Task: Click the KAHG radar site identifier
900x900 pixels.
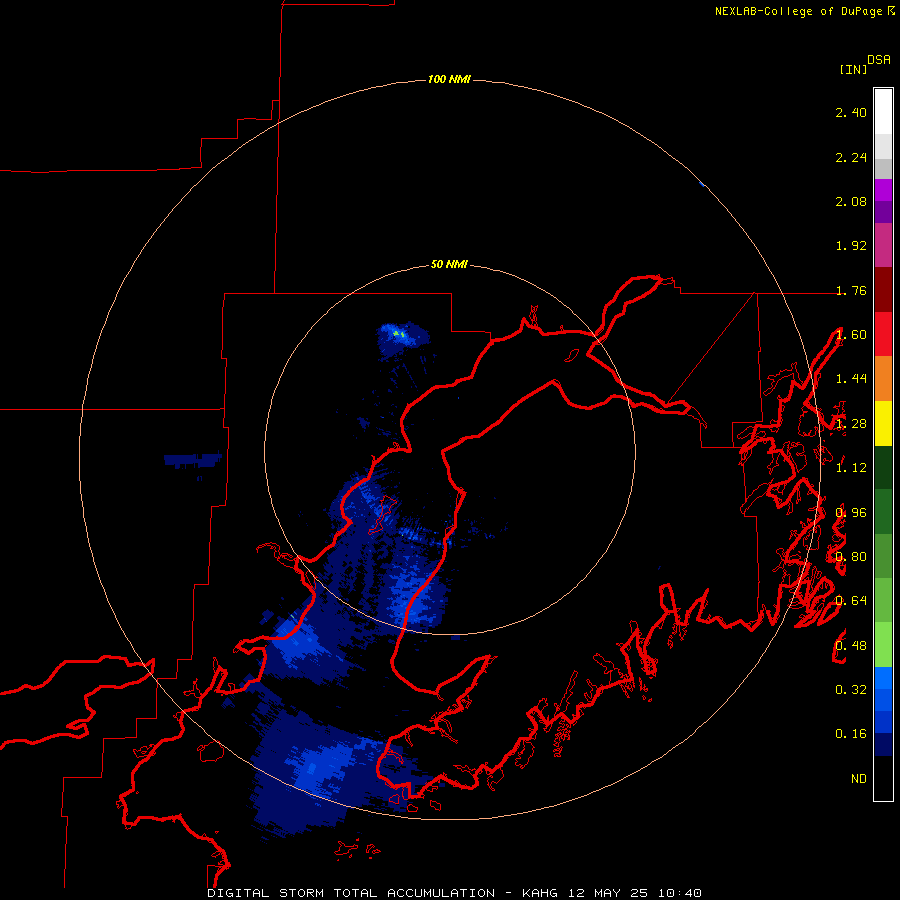Action: click(540, 893)
